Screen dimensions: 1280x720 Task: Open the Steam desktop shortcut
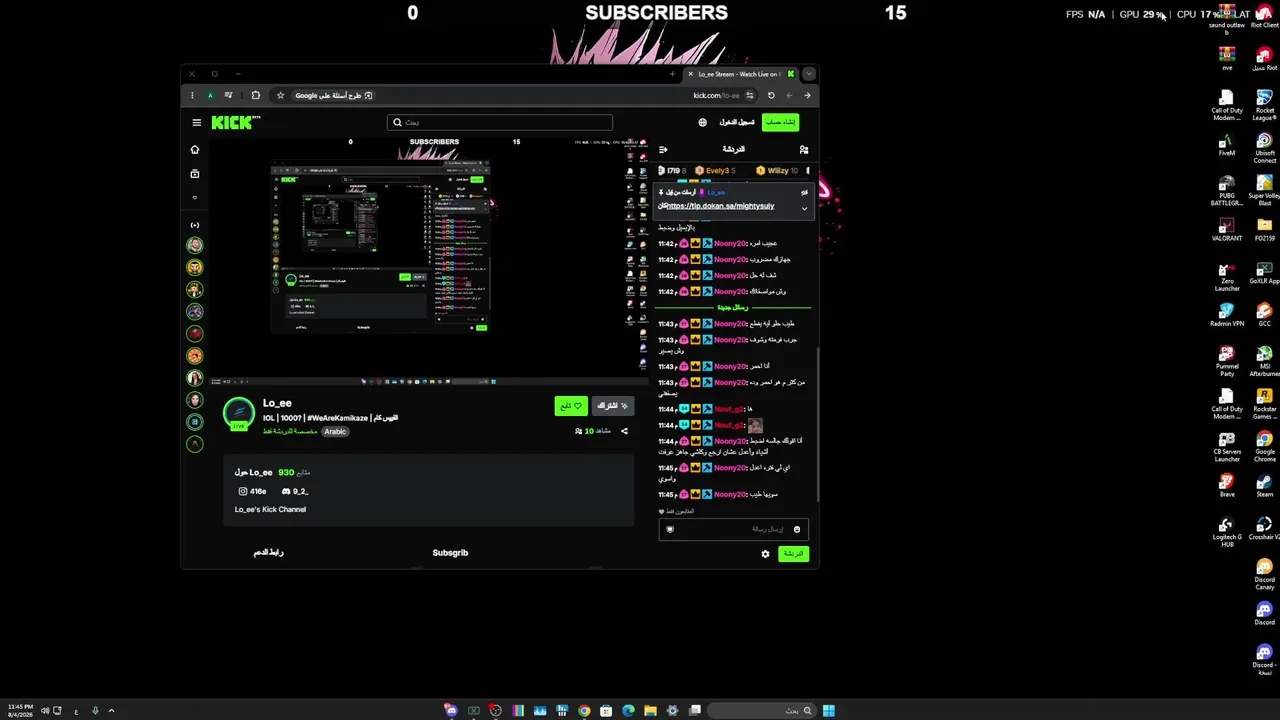tap(1264, 485)
